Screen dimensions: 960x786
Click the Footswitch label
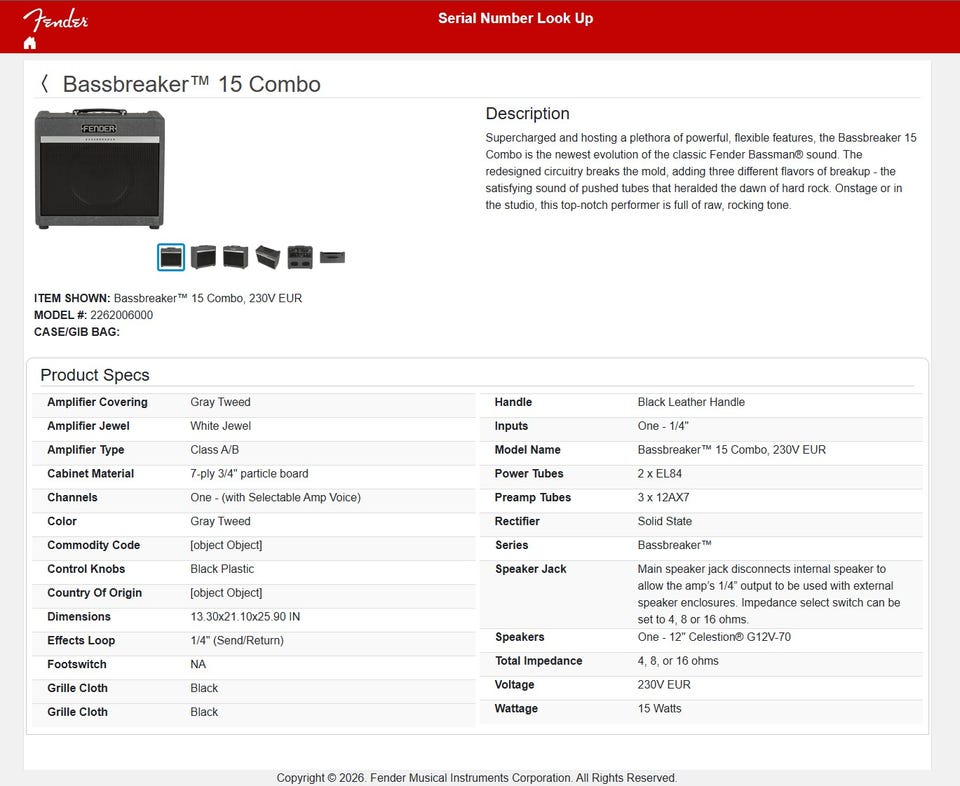(x=77, y=665)
